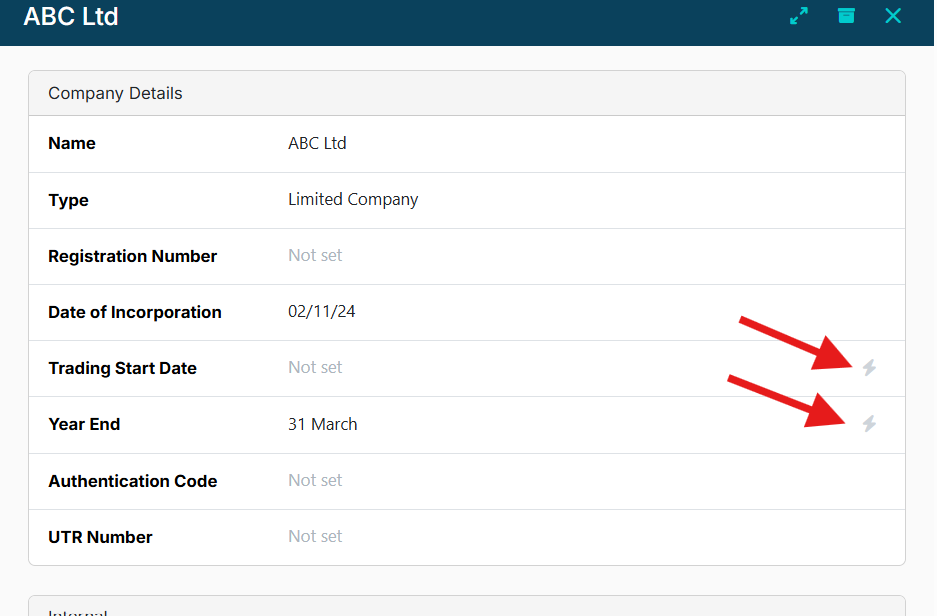Screen dimensions: 937x616
Task: Click the Date of Incorporation label
Action: coord(135,312)
